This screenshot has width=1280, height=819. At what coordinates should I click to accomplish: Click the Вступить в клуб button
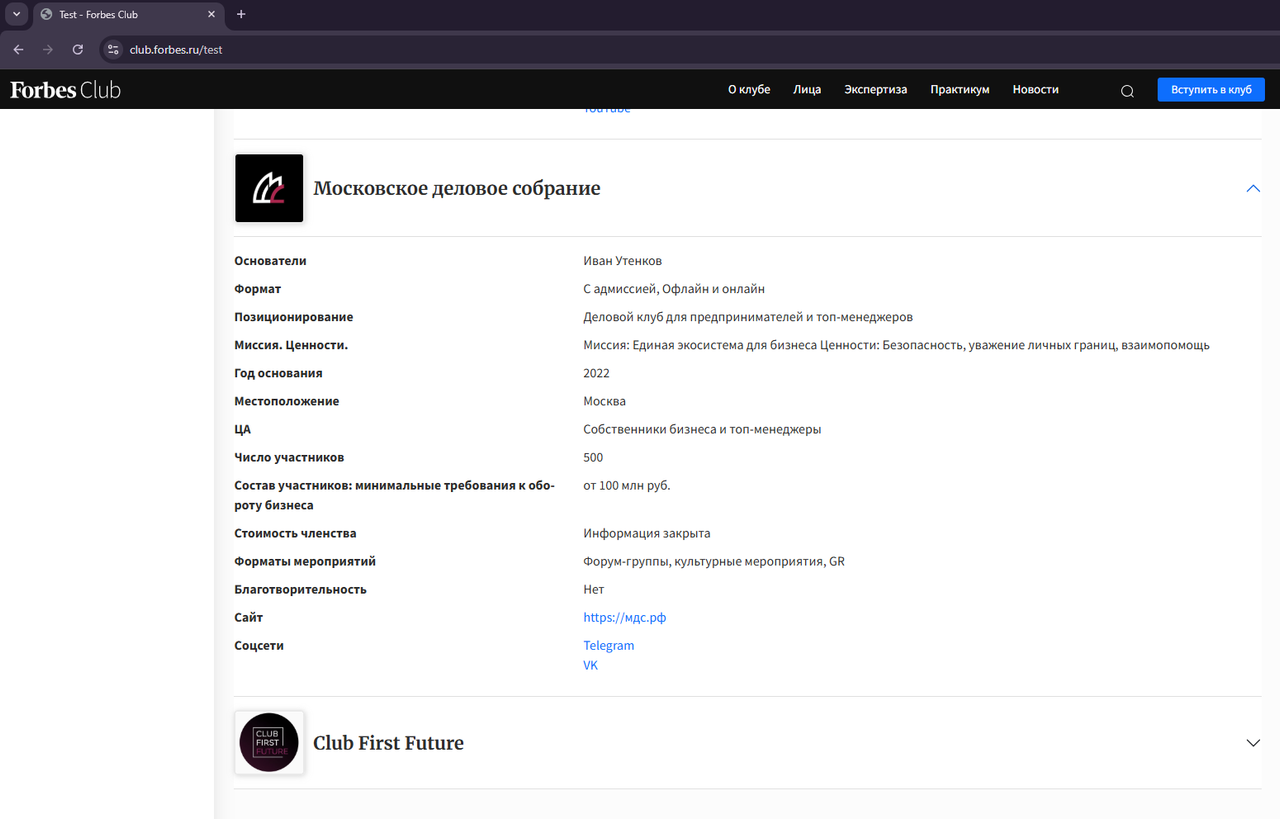click(x=1211, y=89)
